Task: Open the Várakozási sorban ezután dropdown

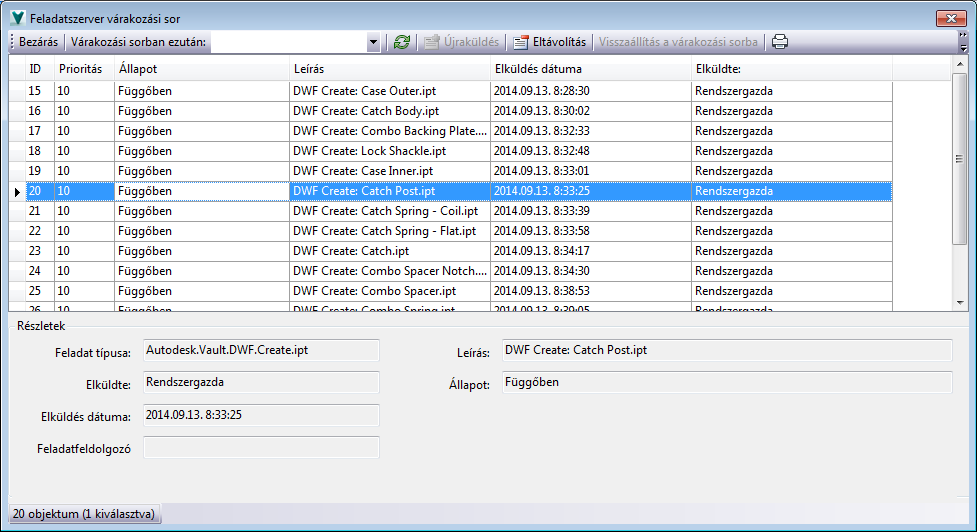Action: click(373, 42)
